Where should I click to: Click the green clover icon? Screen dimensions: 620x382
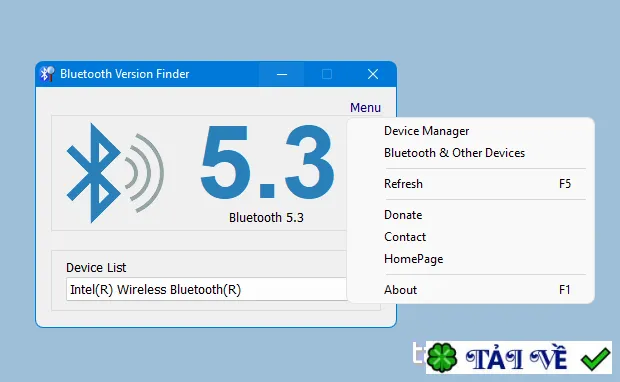pos(442,358)
